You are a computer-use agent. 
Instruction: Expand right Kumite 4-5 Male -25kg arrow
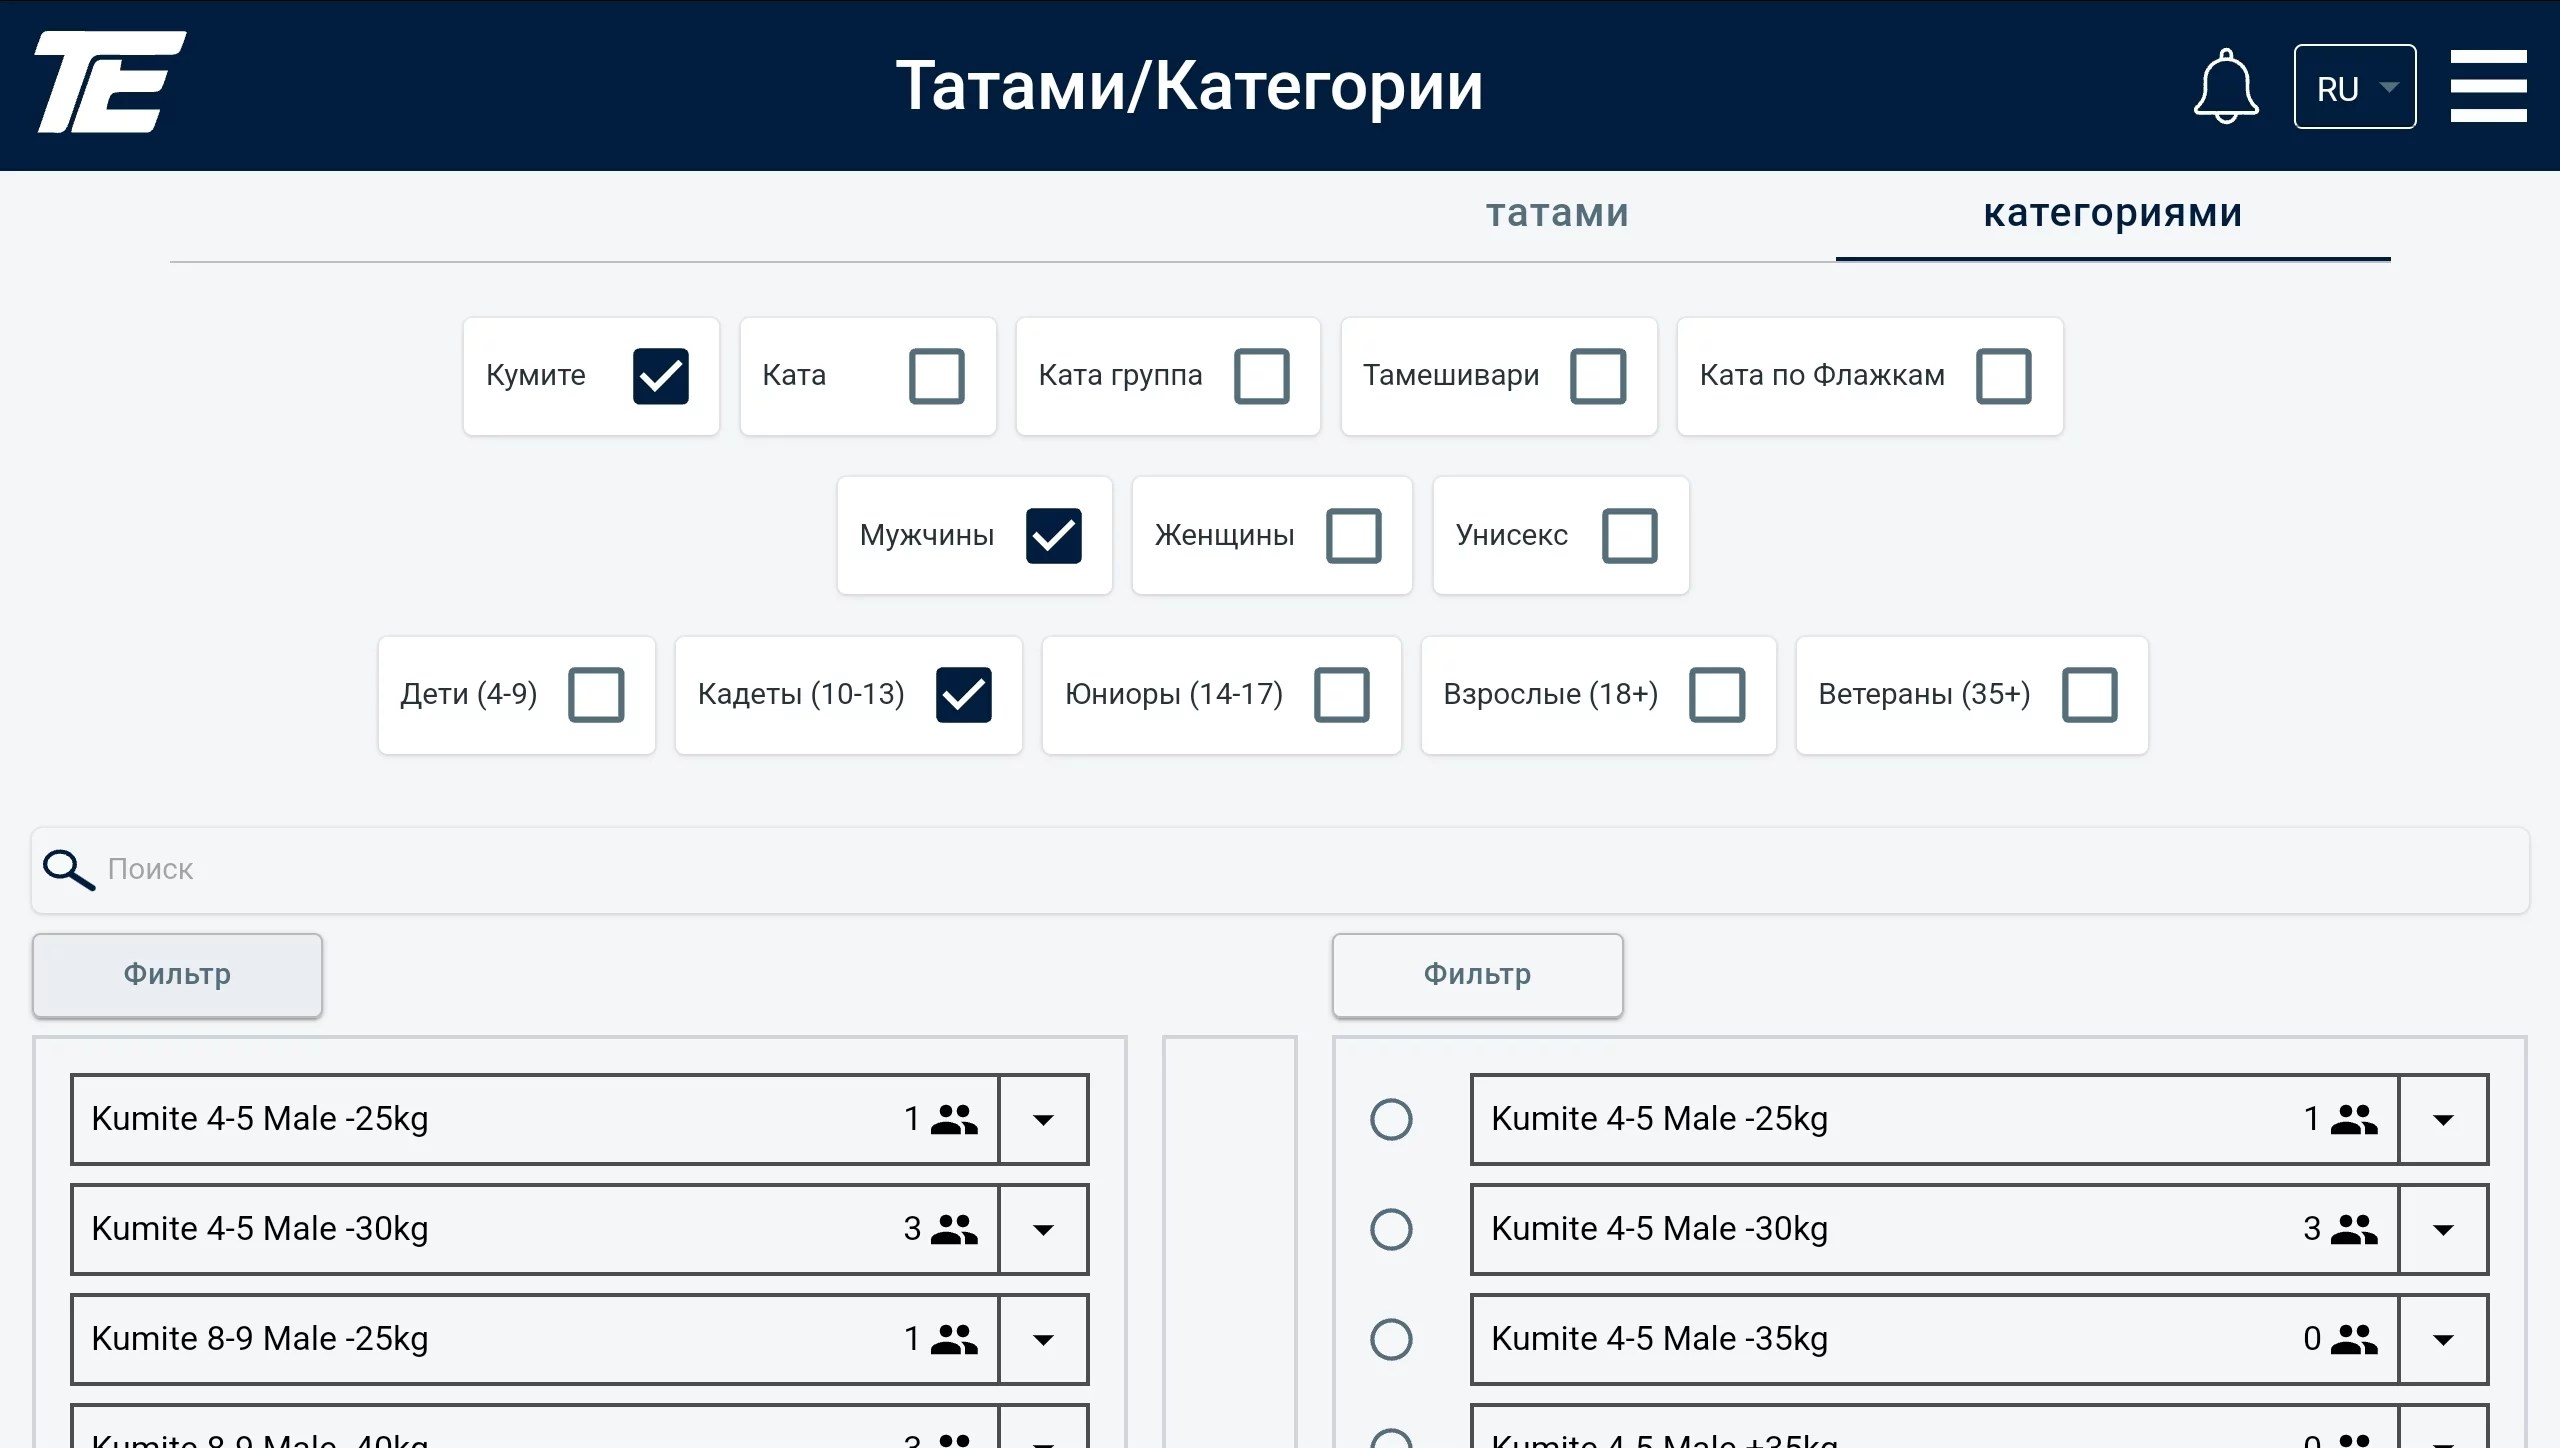[2443, 1120]
